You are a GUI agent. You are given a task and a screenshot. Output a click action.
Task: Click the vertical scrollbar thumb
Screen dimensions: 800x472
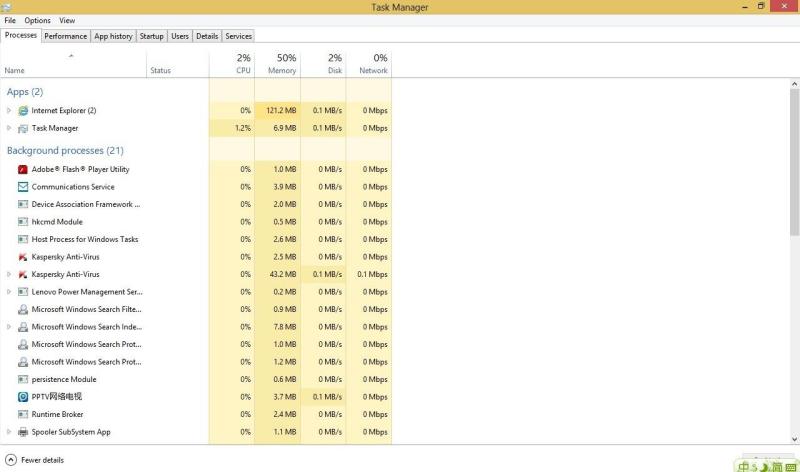[794, 162]
